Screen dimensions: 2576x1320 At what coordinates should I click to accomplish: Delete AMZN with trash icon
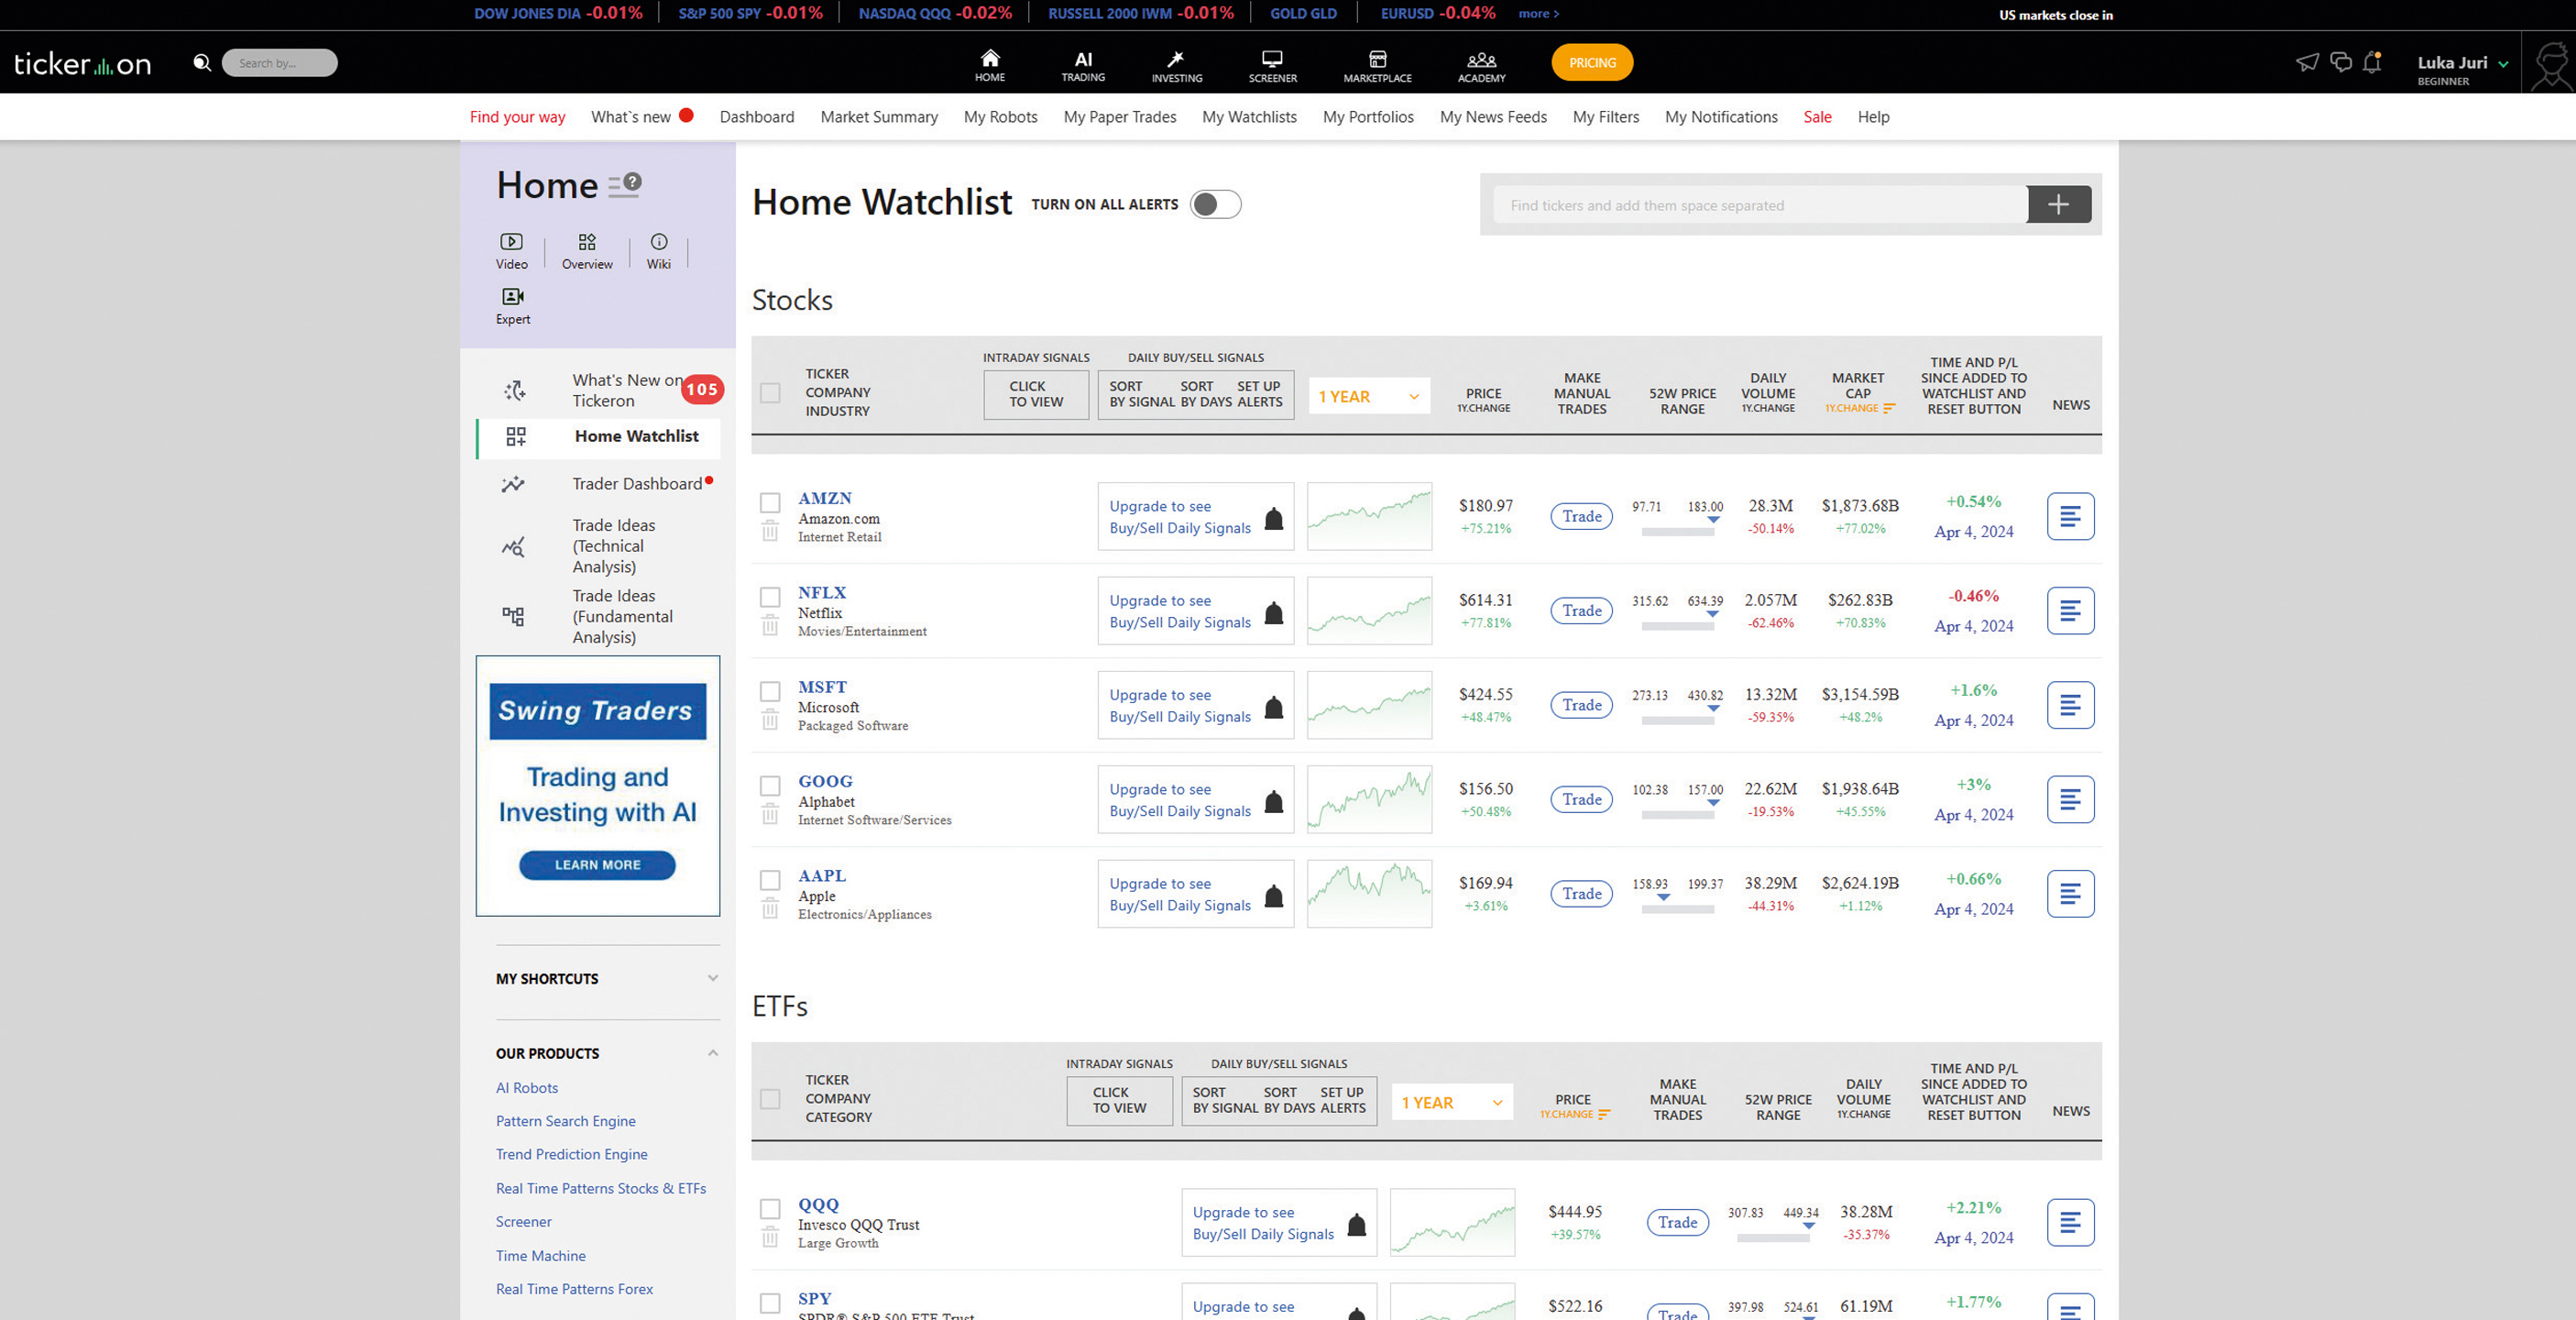tap(769, 531)
